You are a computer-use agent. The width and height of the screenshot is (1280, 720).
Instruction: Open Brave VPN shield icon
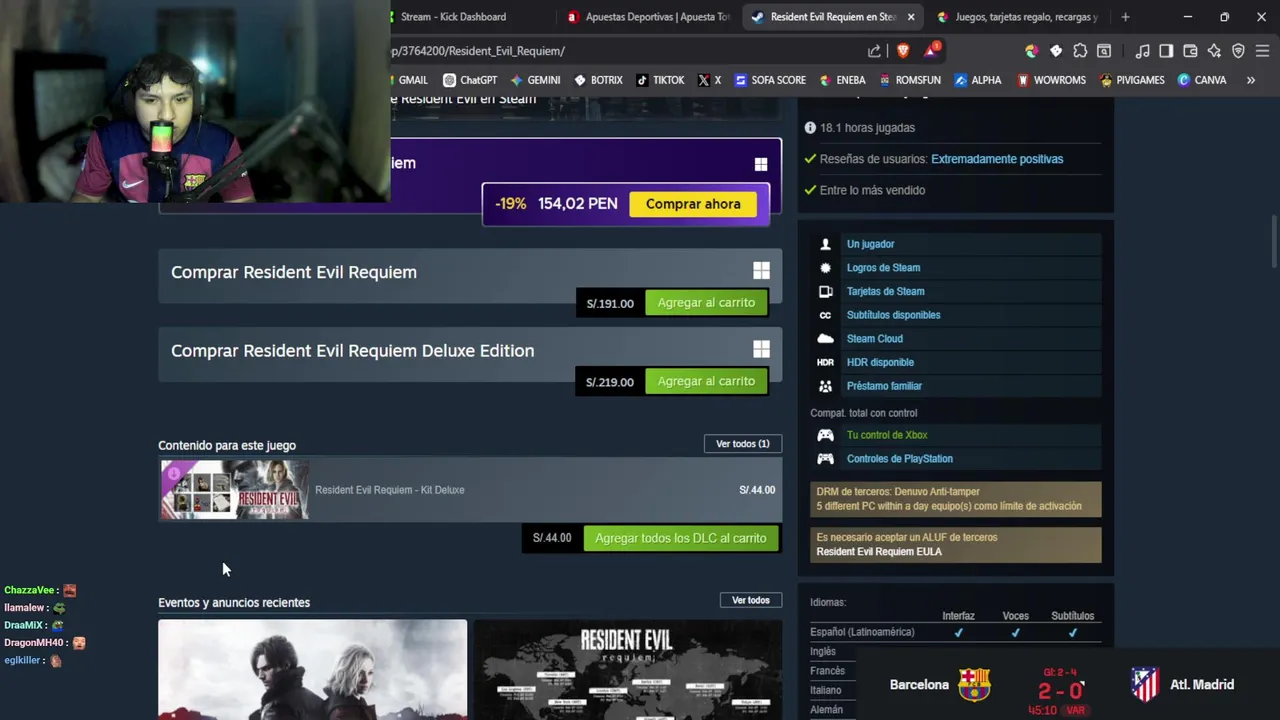click(x=1238, y=51)
